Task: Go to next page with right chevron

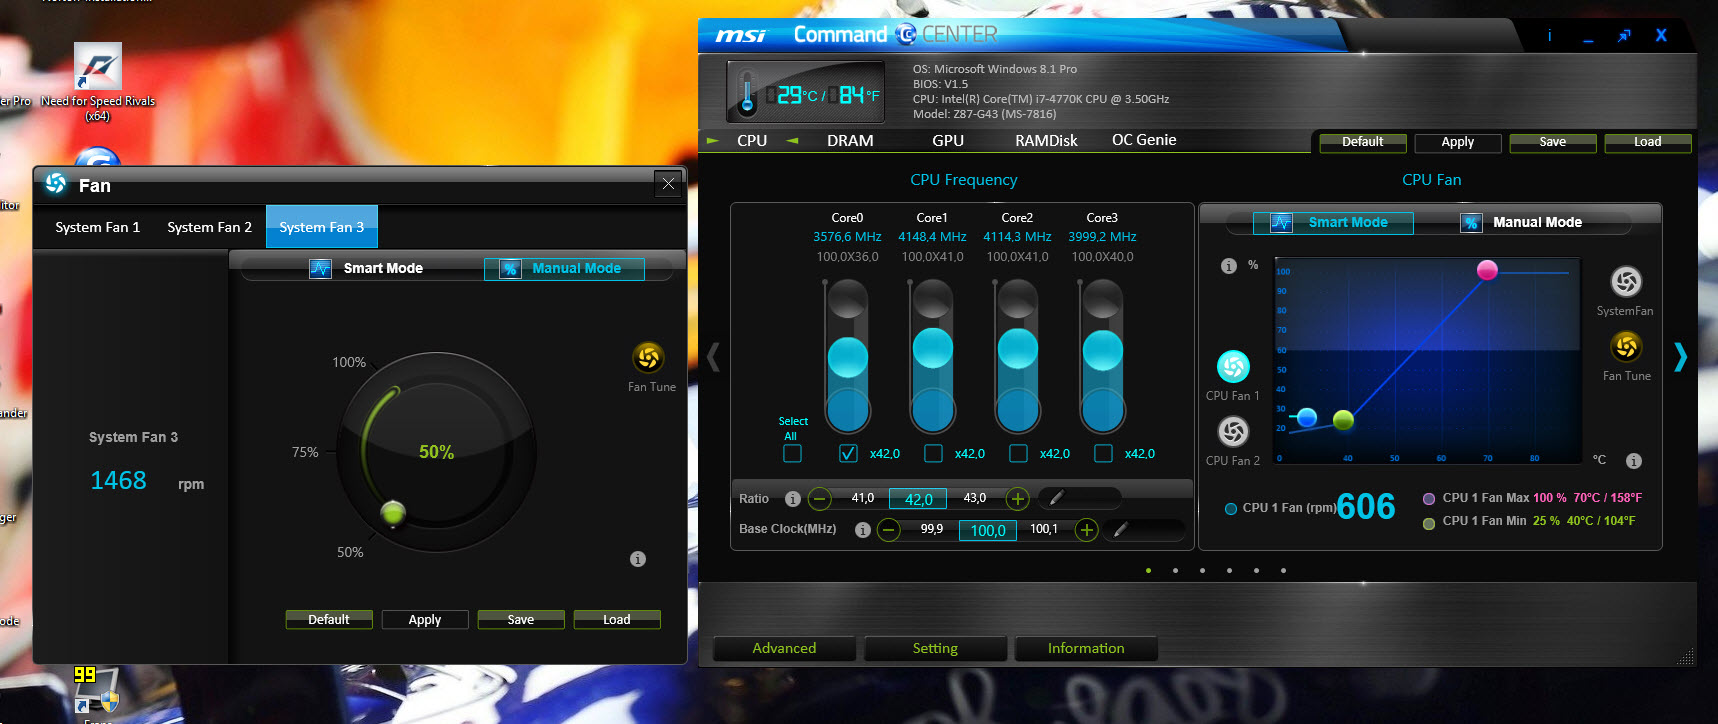Action: click(x=1680, y=356)
